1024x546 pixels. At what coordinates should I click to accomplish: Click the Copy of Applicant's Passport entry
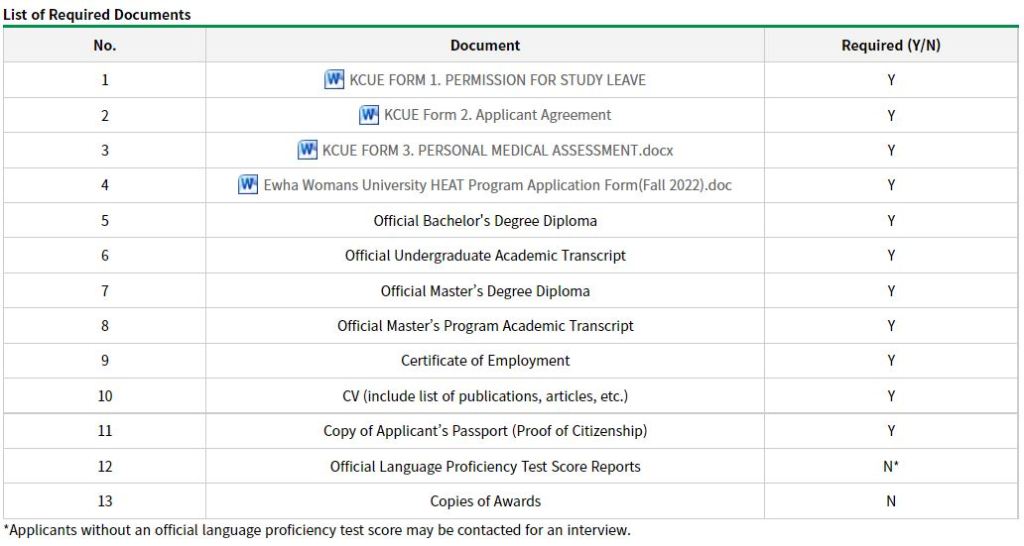coord(485,431)
